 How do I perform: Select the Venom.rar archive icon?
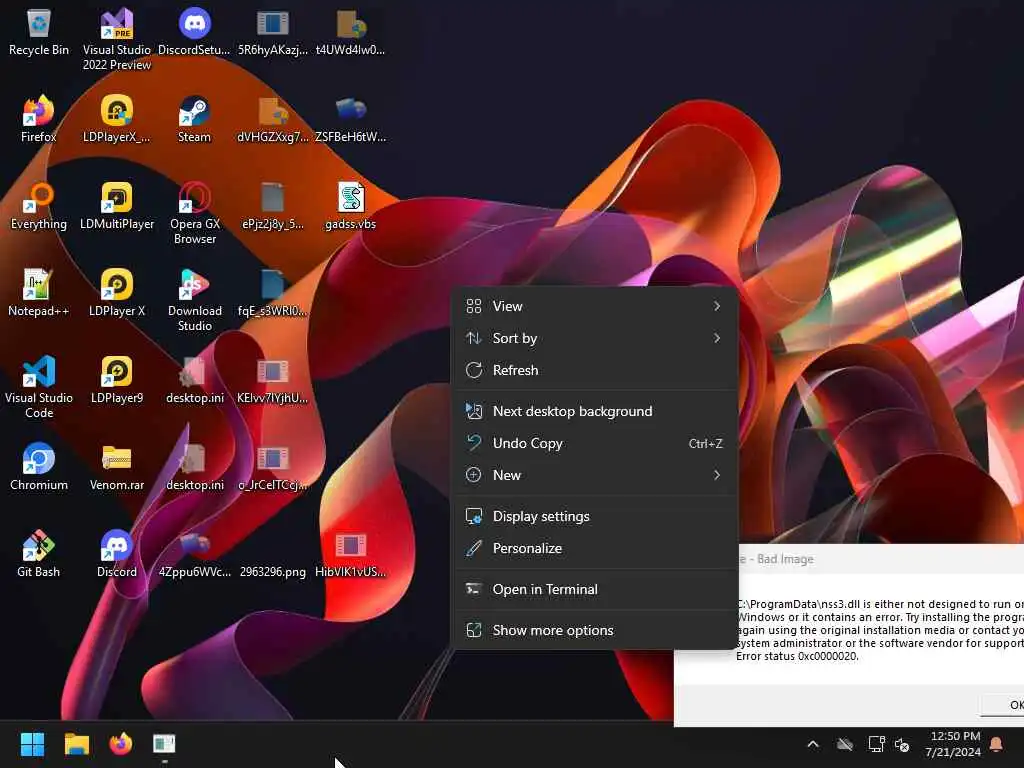click(117, 467)
